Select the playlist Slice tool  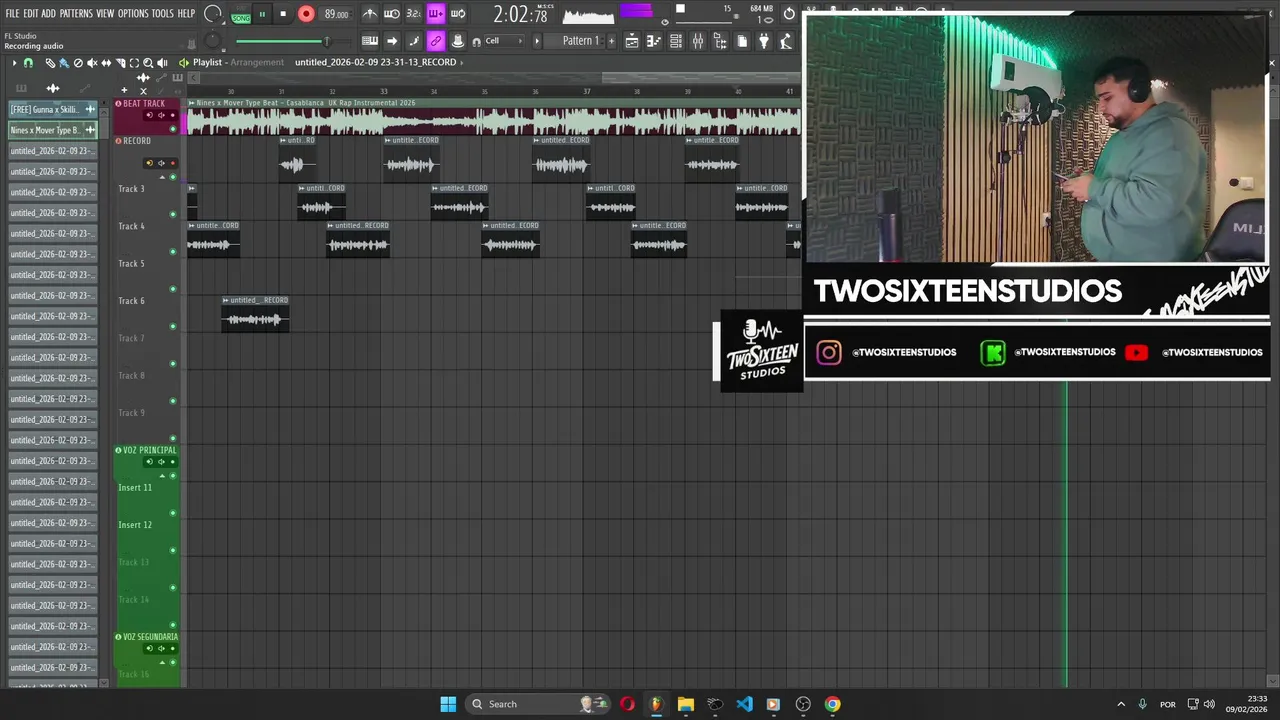(120, 63)
